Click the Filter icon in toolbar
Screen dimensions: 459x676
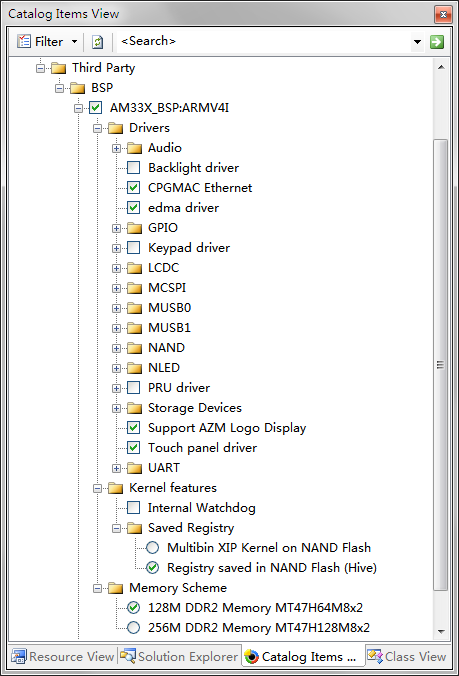coord(24,41)
